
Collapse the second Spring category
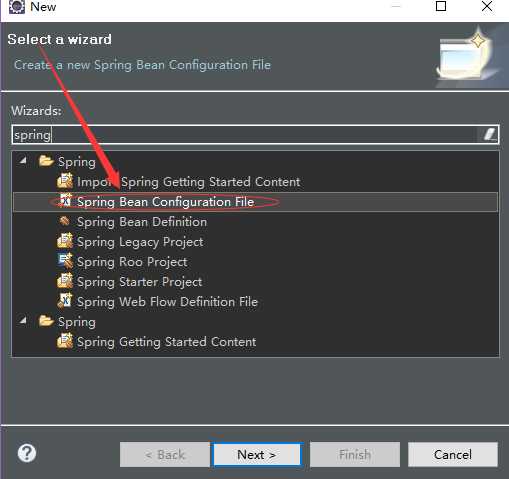[23, 321]
